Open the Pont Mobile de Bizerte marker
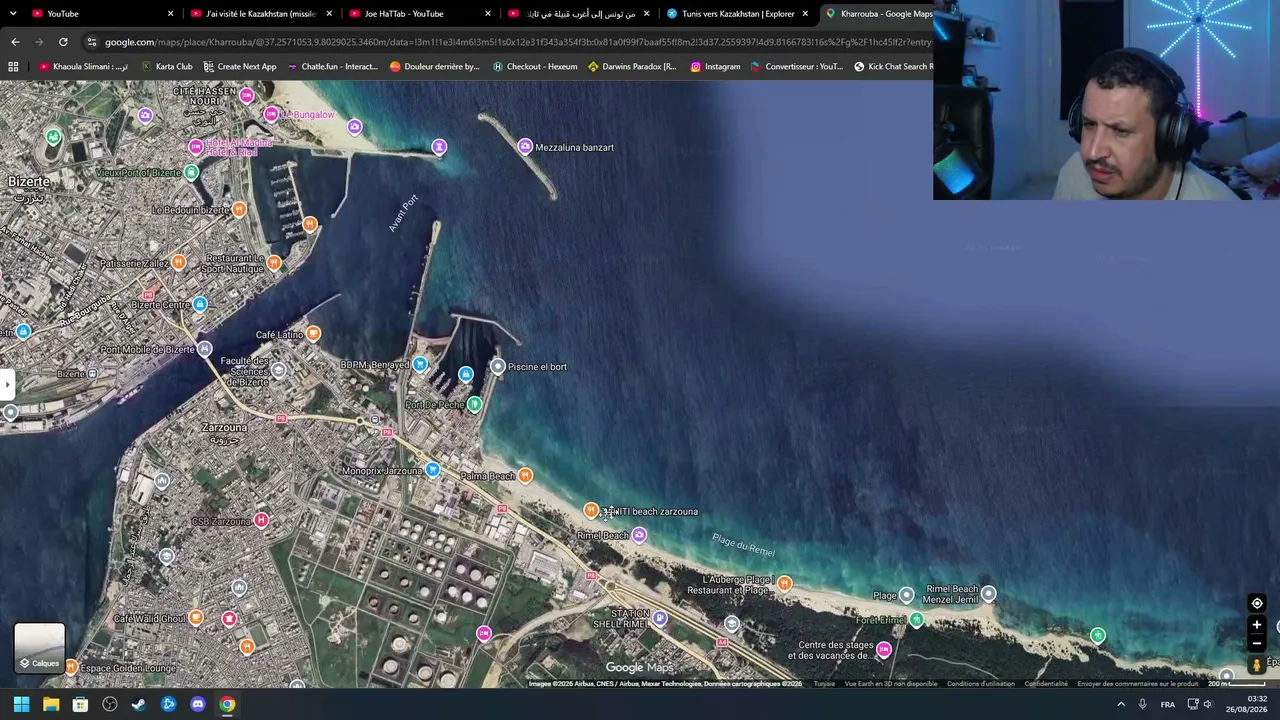Image resolution: width=1280 pixels, height=720 pixels. point(204,349)
